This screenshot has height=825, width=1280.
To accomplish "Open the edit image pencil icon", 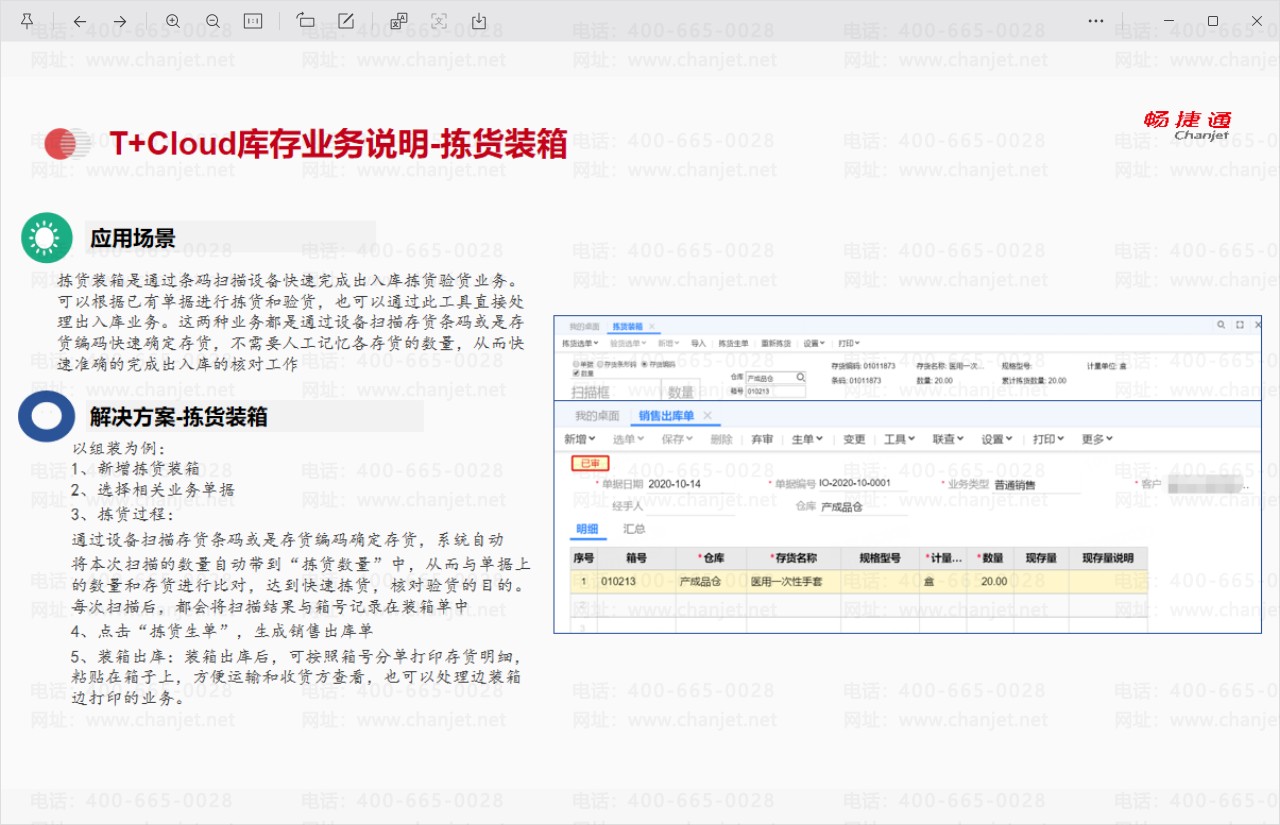I will click(346, 21).
